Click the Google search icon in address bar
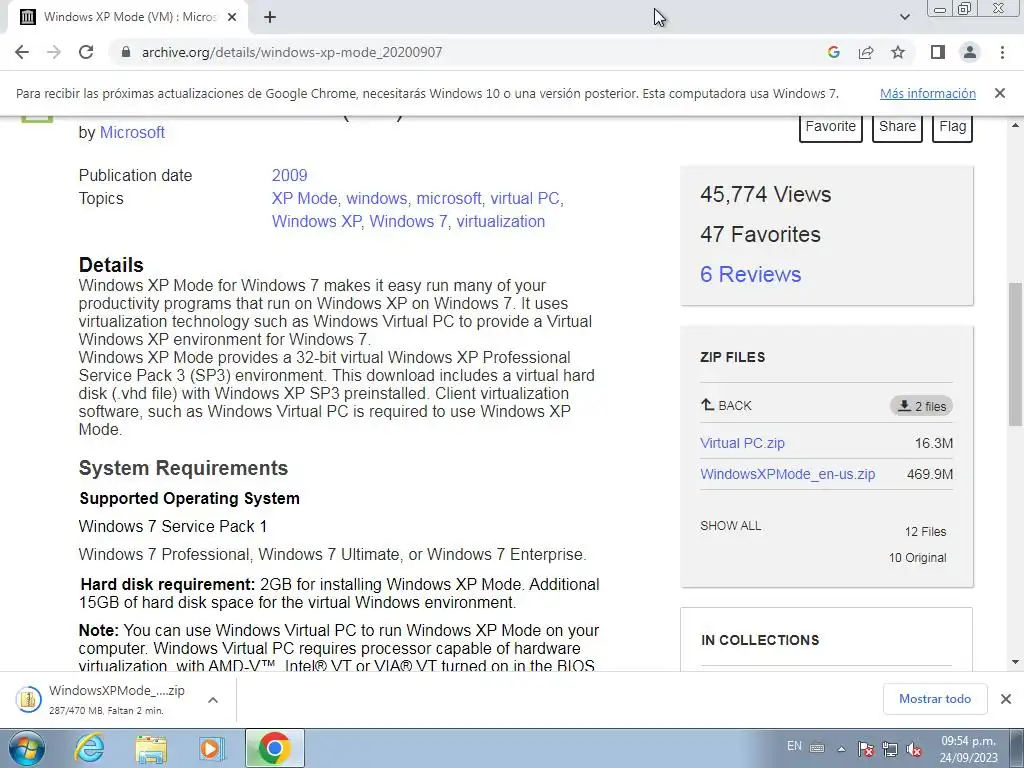 point(833,52)
